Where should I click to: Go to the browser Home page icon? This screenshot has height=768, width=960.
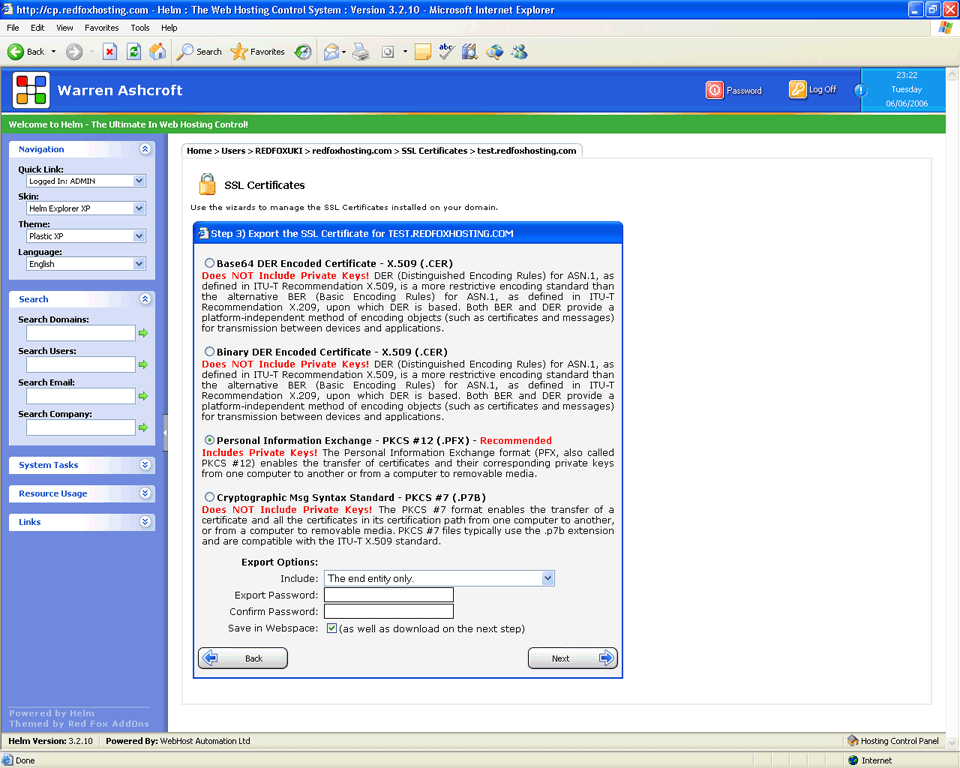[158, 52]
